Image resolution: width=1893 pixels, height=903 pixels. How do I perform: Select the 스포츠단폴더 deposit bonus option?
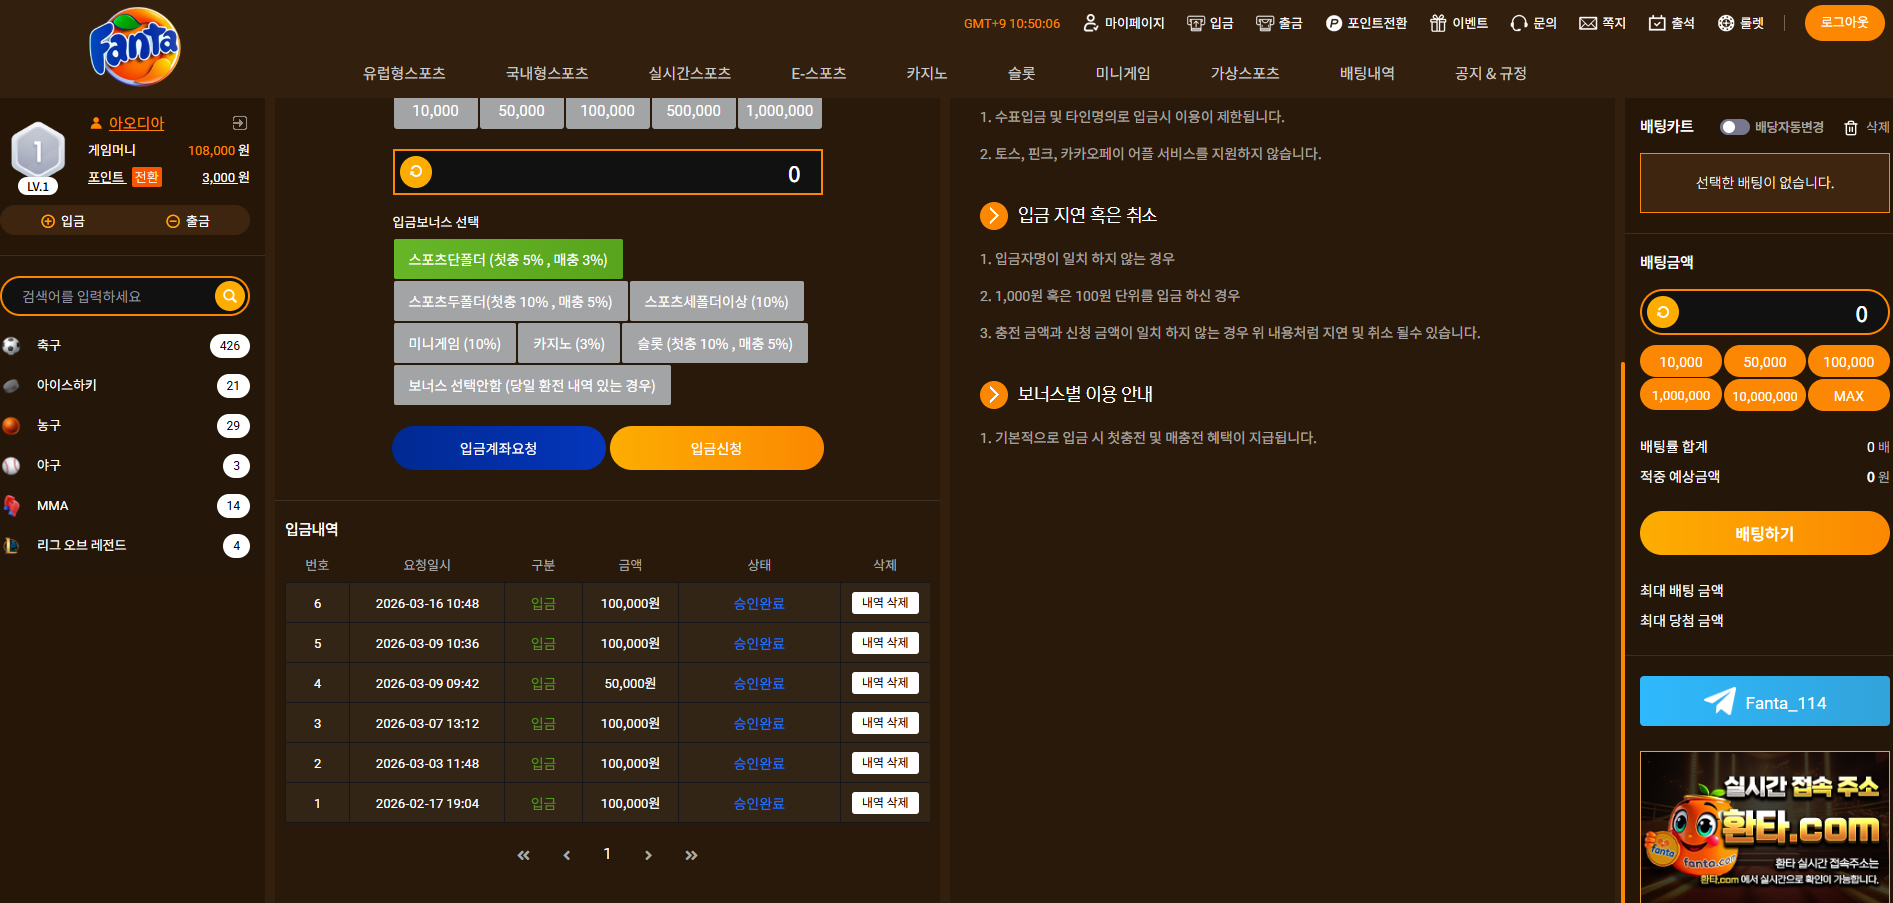[508, 260]
